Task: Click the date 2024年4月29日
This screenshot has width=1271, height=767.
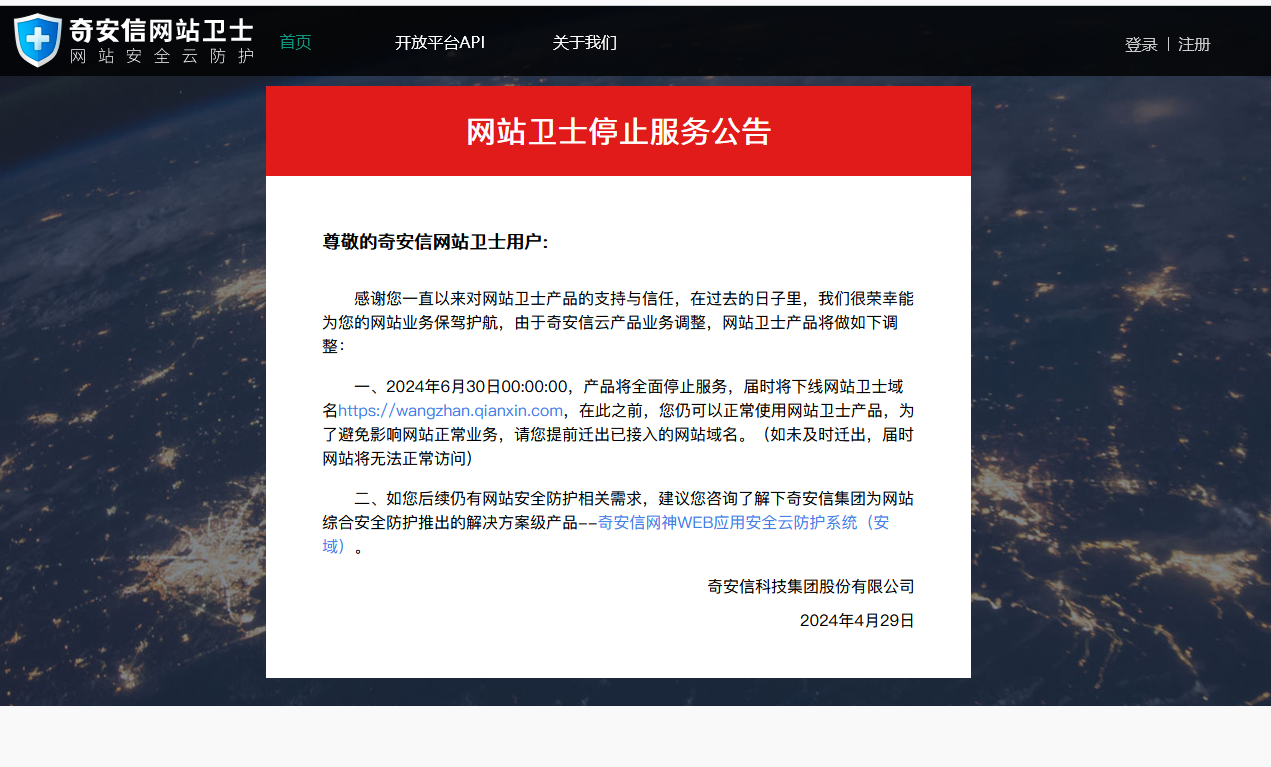Action: pyautogui.click(x=857, y=620)
